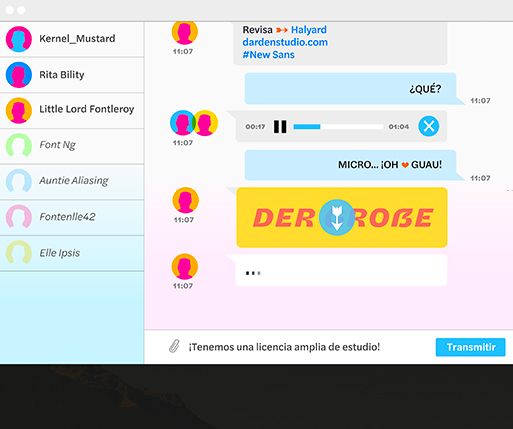Select the Little Lord Fontleroy conversation

click(72, 110)
